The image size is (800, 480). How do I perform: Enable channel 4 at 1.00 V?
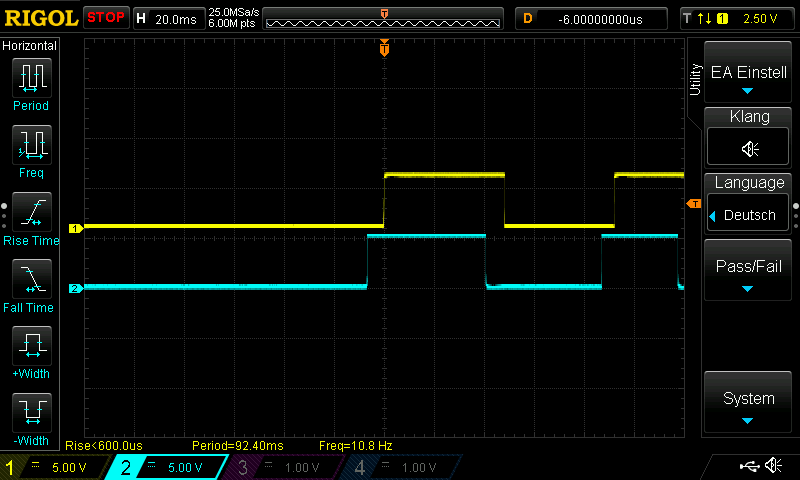402,467
